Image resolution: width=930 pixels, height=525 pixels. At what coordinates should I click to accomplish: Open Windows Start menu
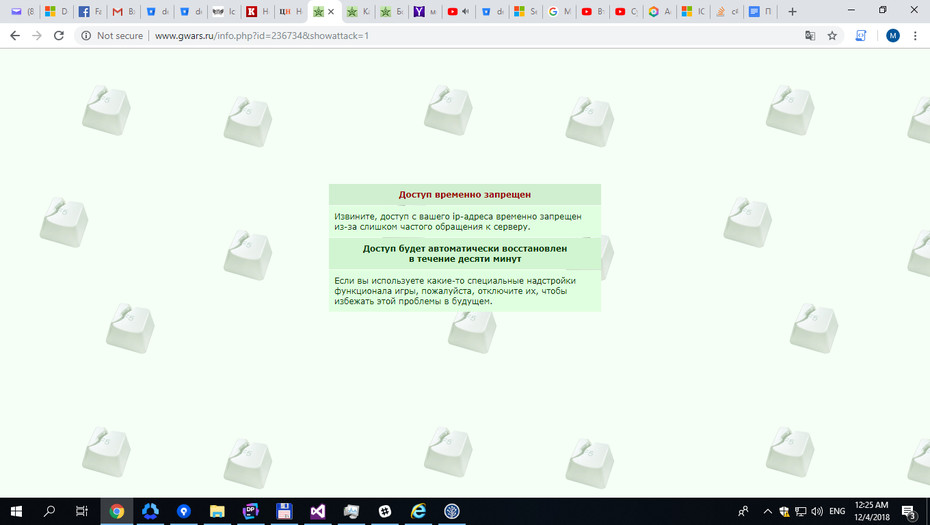tap(16, 511)
